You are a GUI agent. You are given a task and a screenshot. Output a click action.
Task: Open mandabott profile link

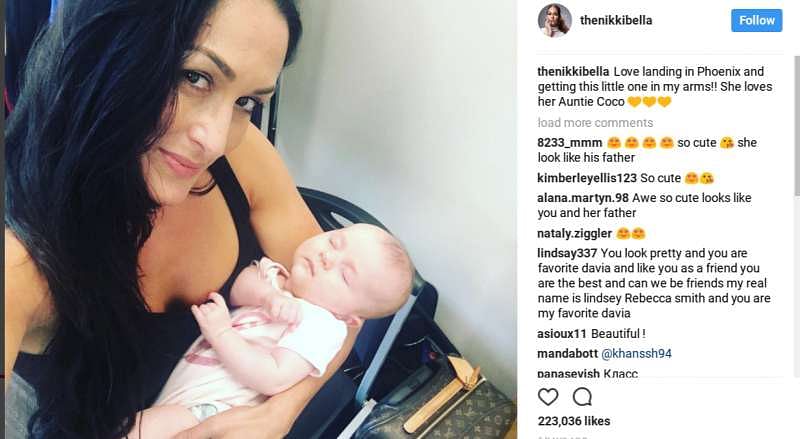pyautogui.click(x=567, y=354)
